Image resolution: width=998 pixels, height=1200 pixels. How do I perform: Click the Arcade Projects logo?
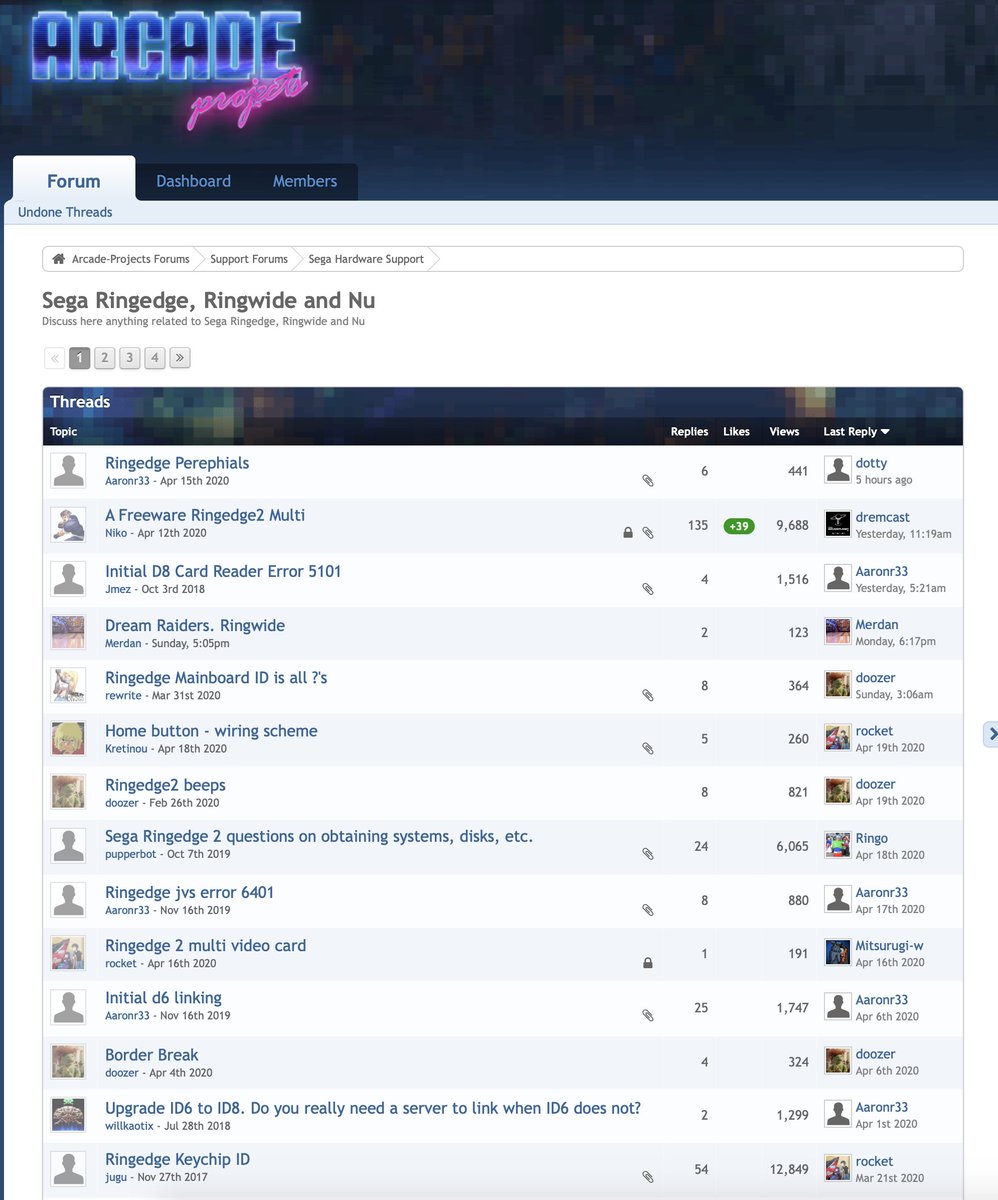(168, 70)
